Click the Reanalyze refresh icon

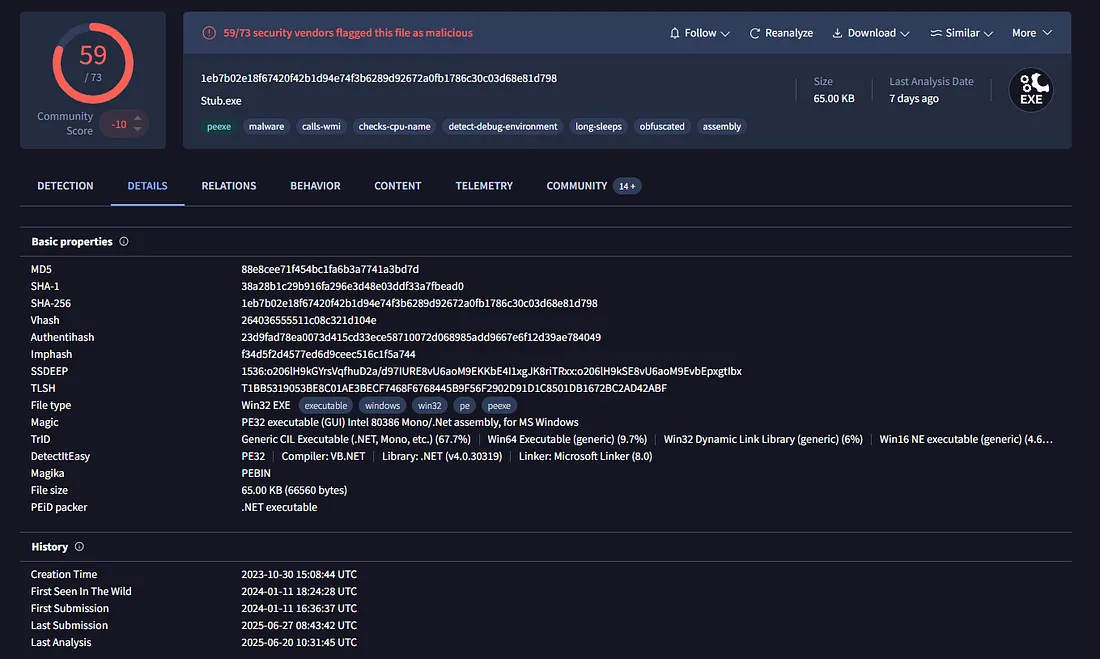coord(755,33)
